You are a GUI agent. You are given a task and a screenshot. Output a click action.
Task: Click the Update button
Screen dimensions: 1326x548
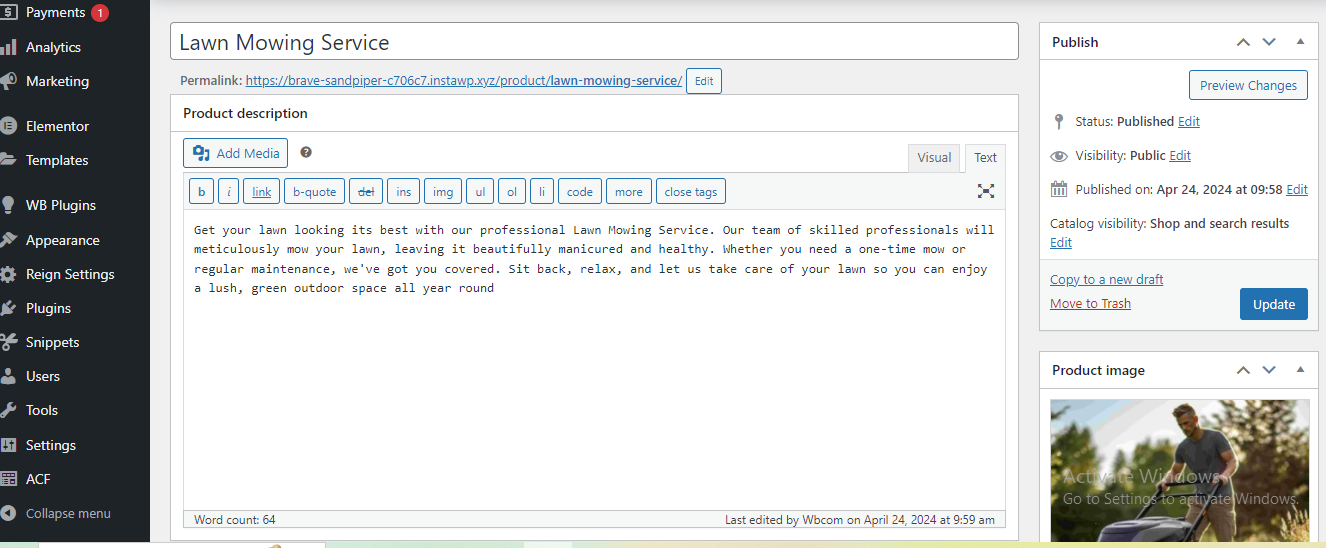click(1274, 304)
